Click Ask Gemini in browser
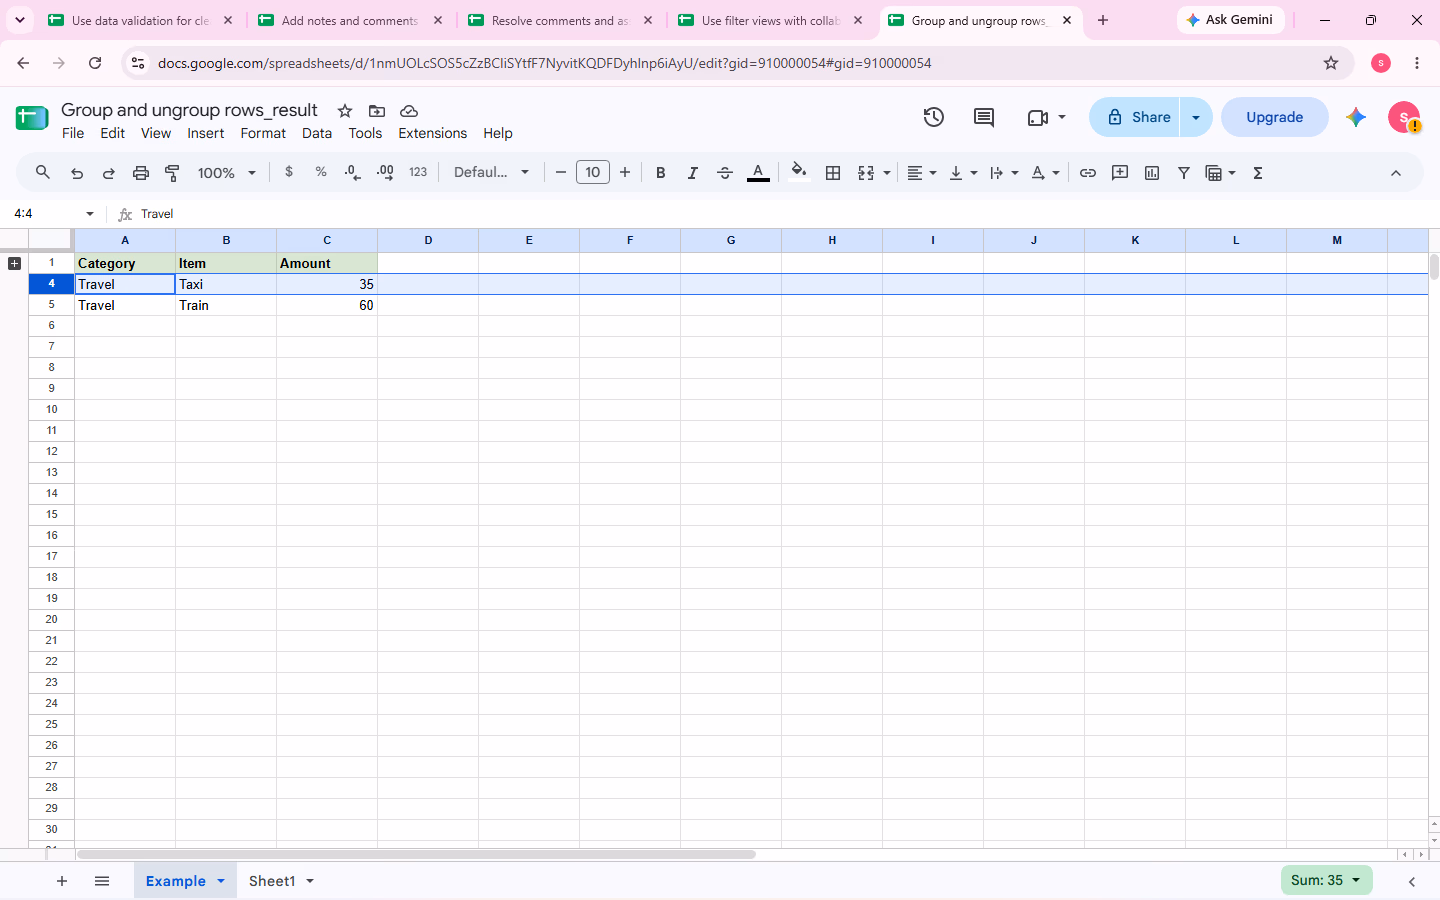This screenshot has width=1440, height=900. [1230, 20]
